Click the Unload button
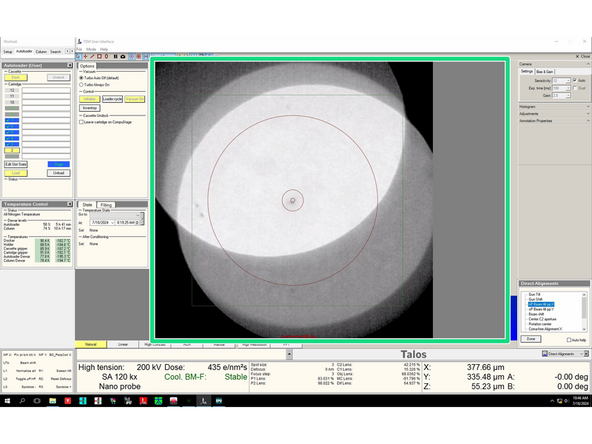Image resolution: width=592 pixels, height=444 pixels. [x=59, y=173]
